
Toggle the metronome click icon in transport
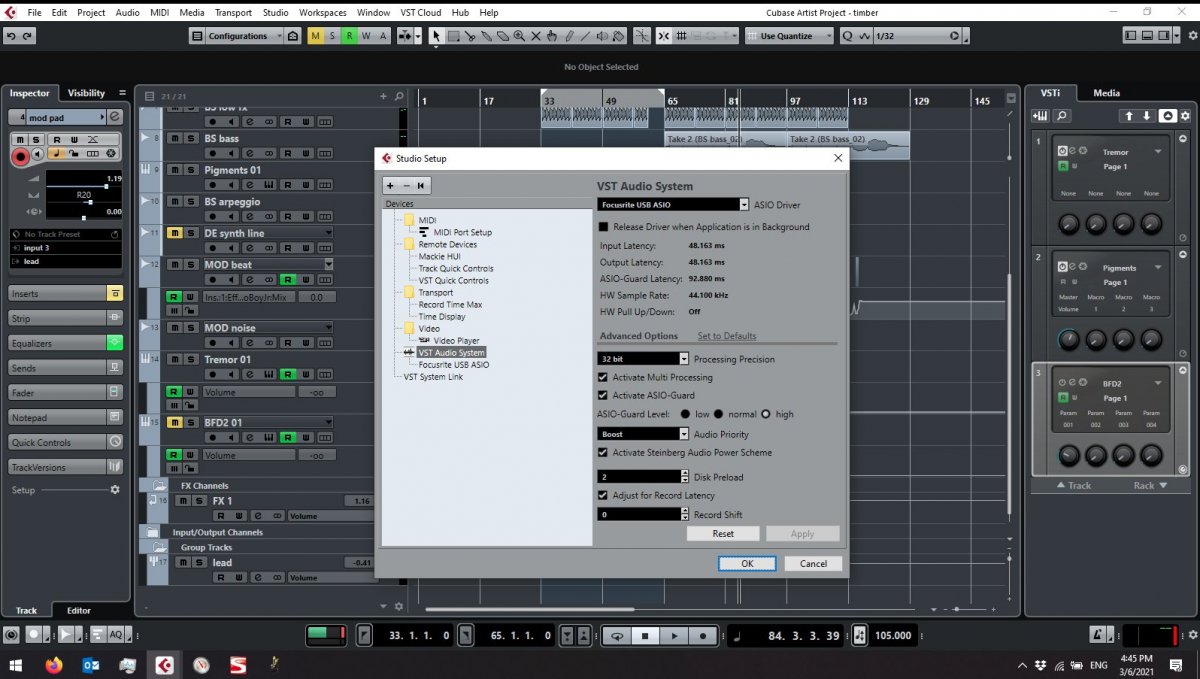click(x=1098, y=635)
